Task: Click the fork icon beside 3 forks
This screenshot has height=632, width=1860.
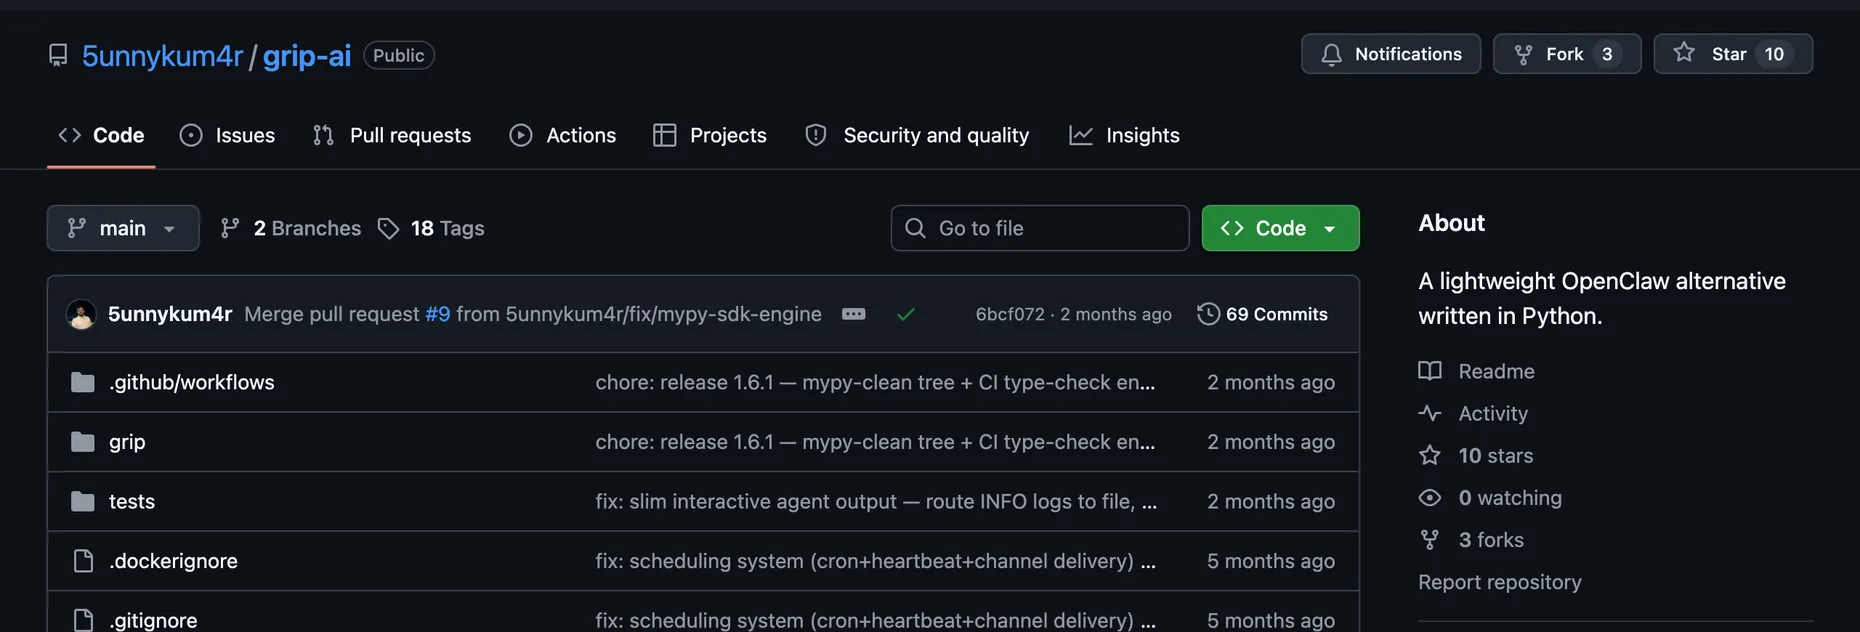Action: [1430, 540]
